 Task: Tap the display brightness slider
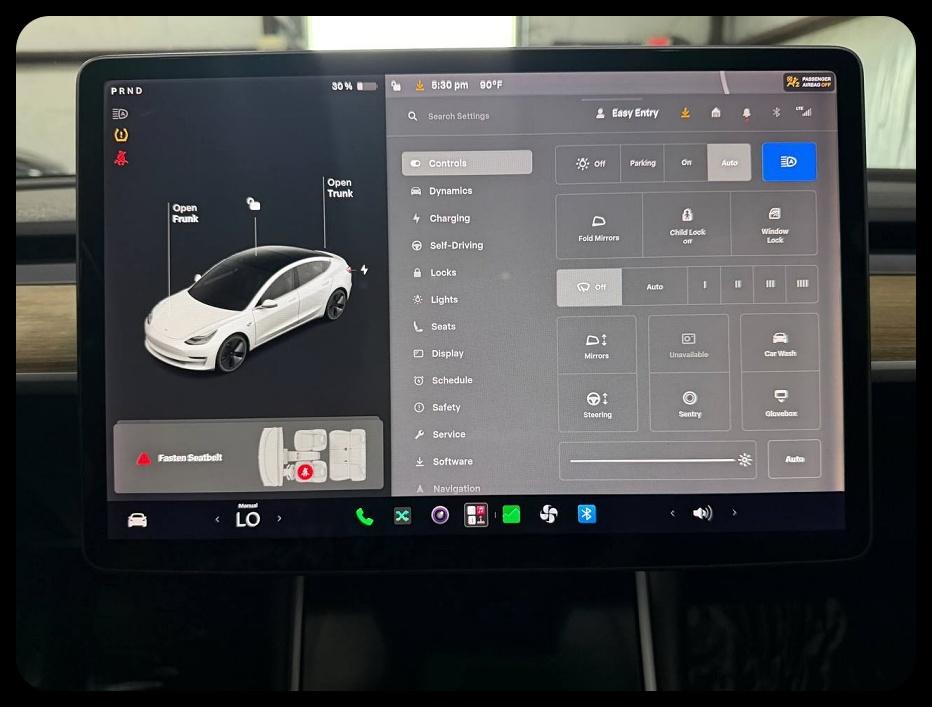pos(657,460)
